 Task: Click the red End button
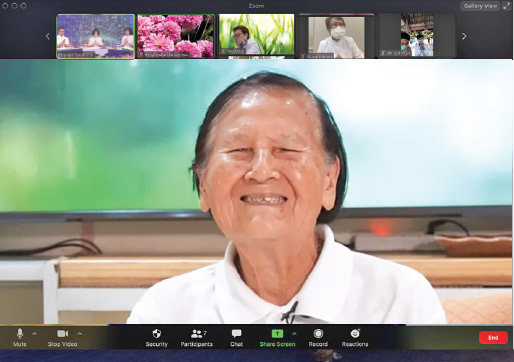point(493,338)
